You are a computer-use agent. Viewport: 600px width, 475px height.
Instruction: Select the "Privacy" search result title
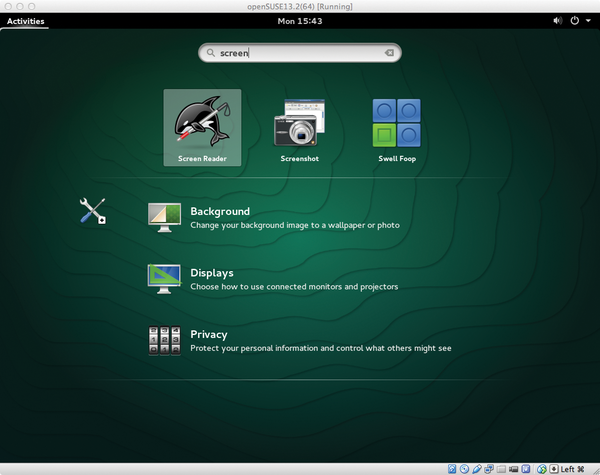click(209, 335)
